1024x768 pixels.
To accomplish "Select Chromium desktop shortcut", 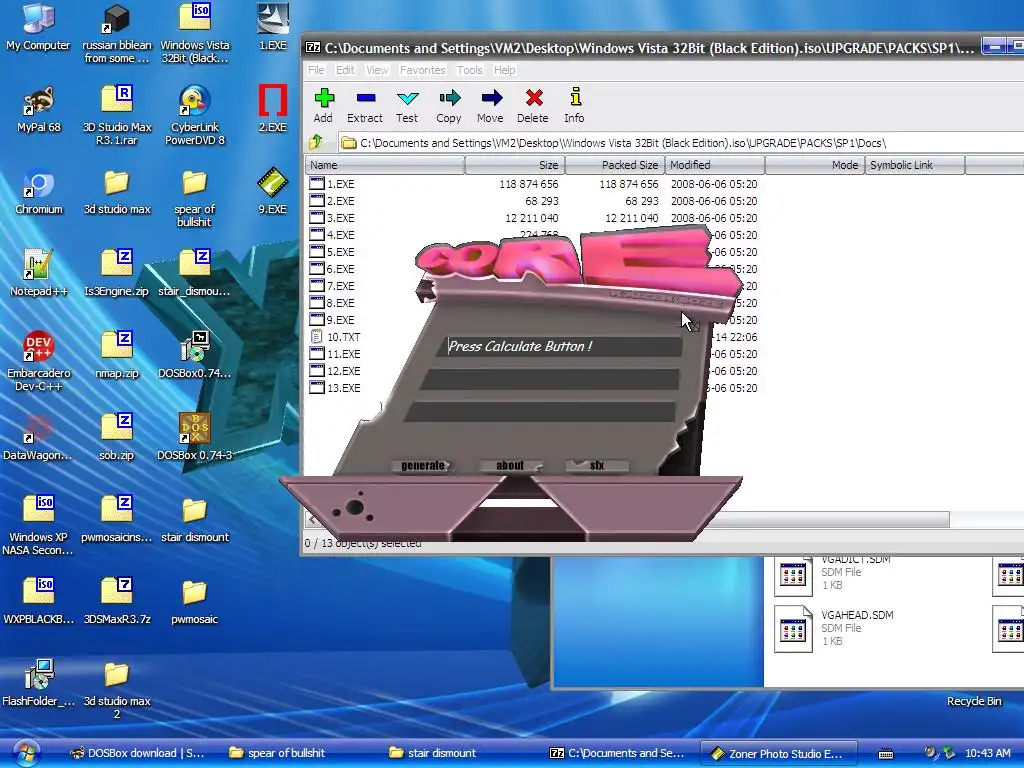I will pos(38,191).
